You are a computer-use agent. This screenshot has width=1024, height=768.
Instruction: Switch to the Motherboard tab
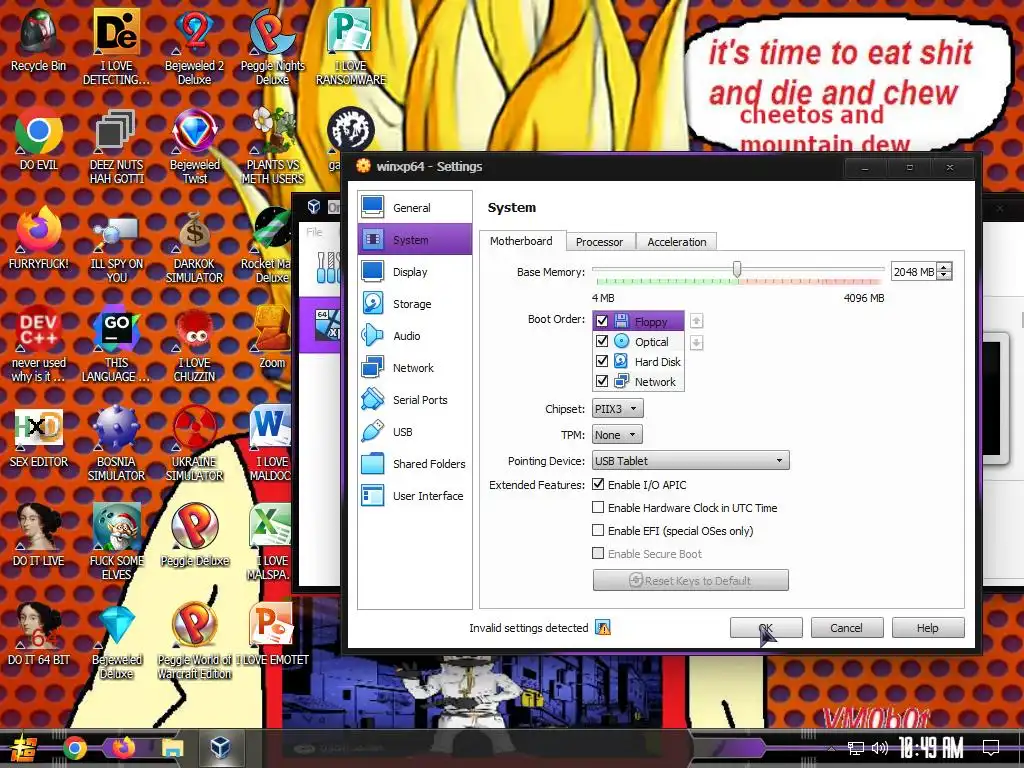pyautogui.click(x=521, y=241)
